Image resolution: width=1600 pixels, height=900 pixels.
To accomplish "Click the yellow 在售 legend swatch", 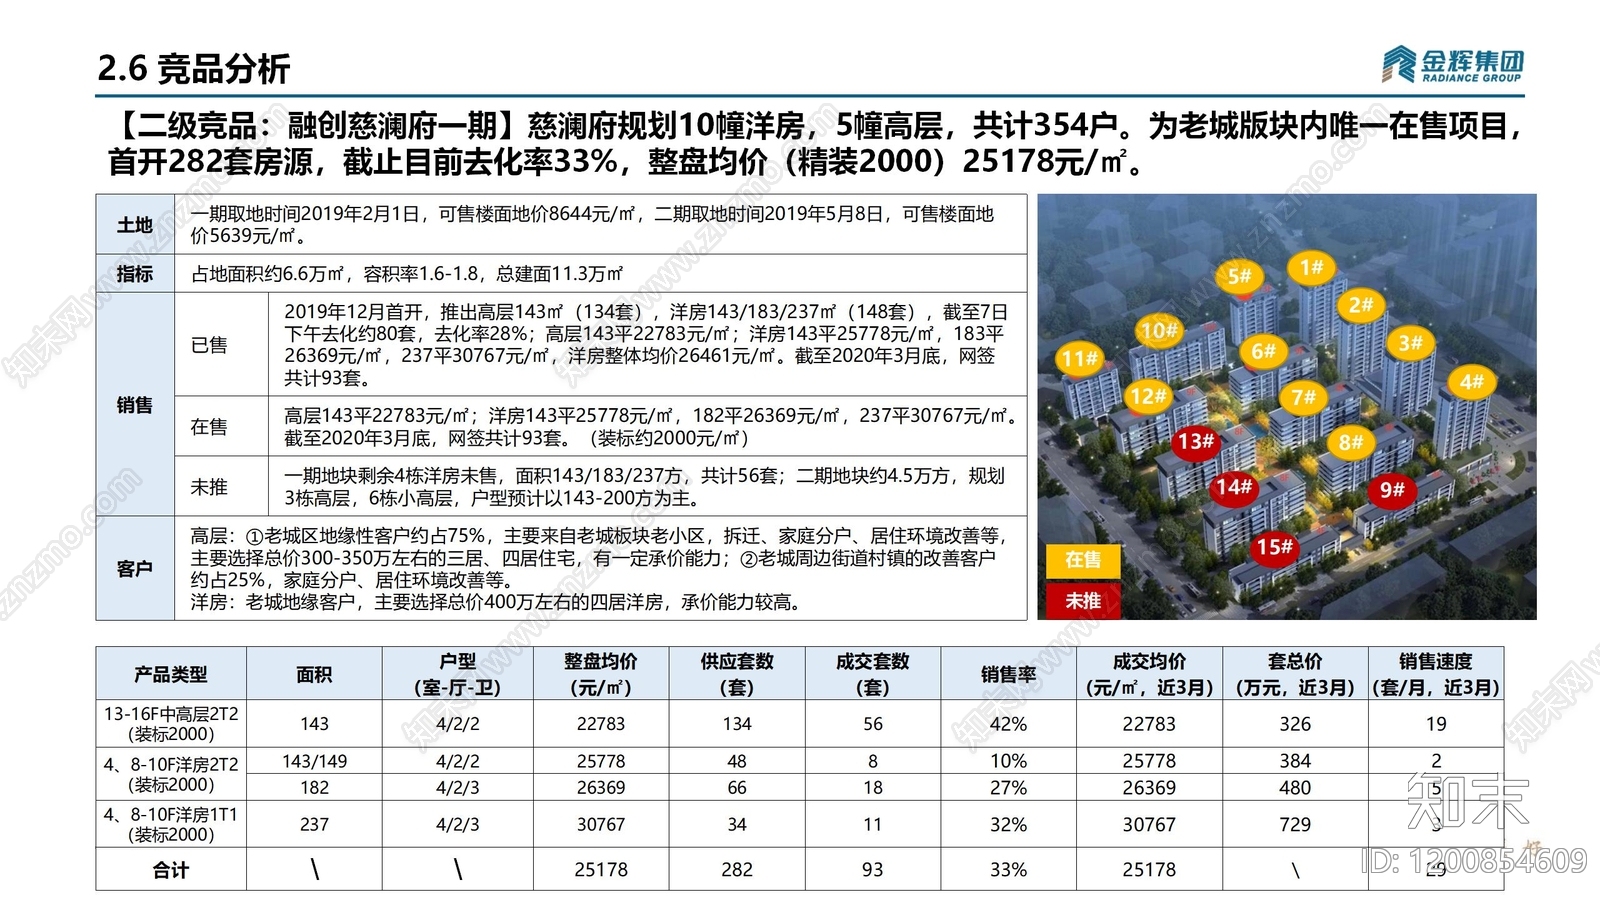I will click(x=1083, y=560).
